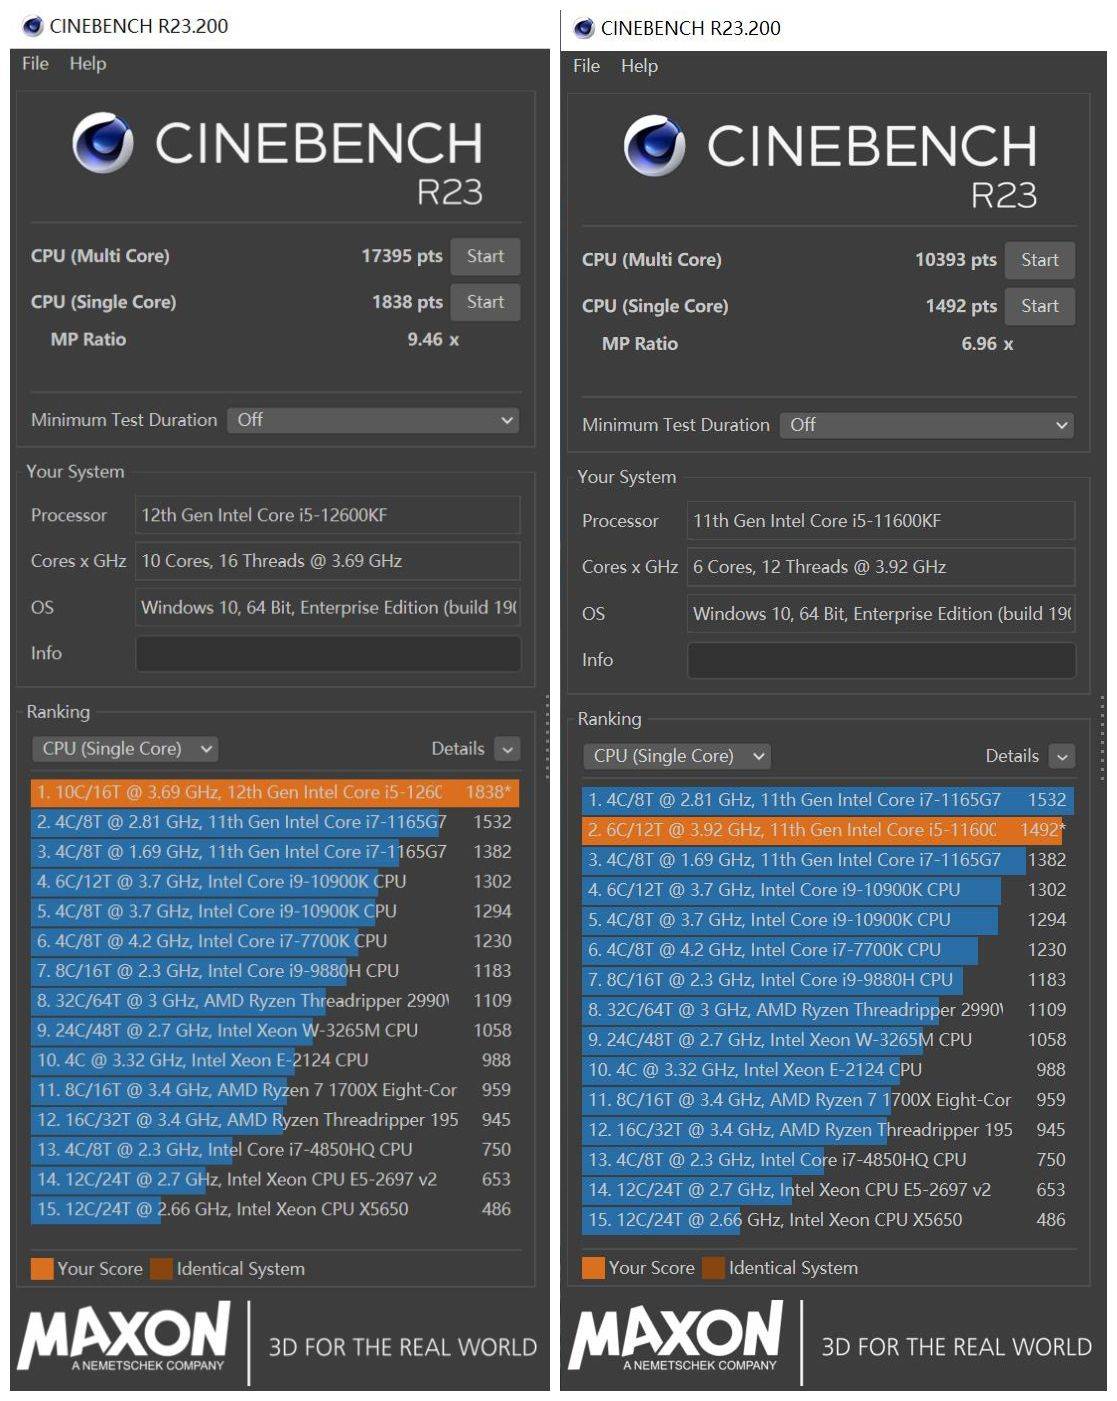Select the Xeon X5650 row in left ranking
The image size is (1117, 1401).
[x=275, y=1209]
